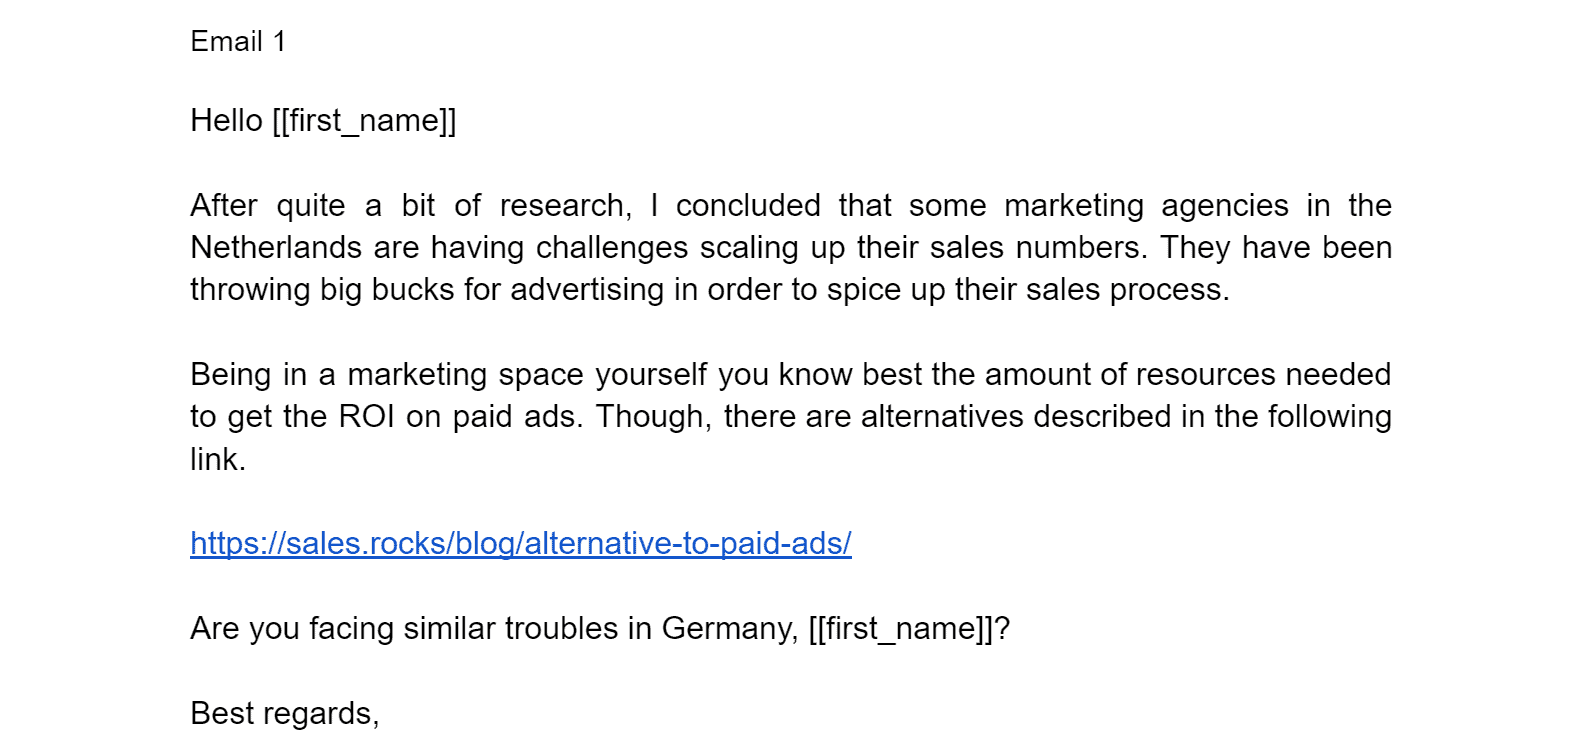Click the word "link." ending the second paragraph
The height and width of the screenshot is (749, 1583).
tap(218, 460)
